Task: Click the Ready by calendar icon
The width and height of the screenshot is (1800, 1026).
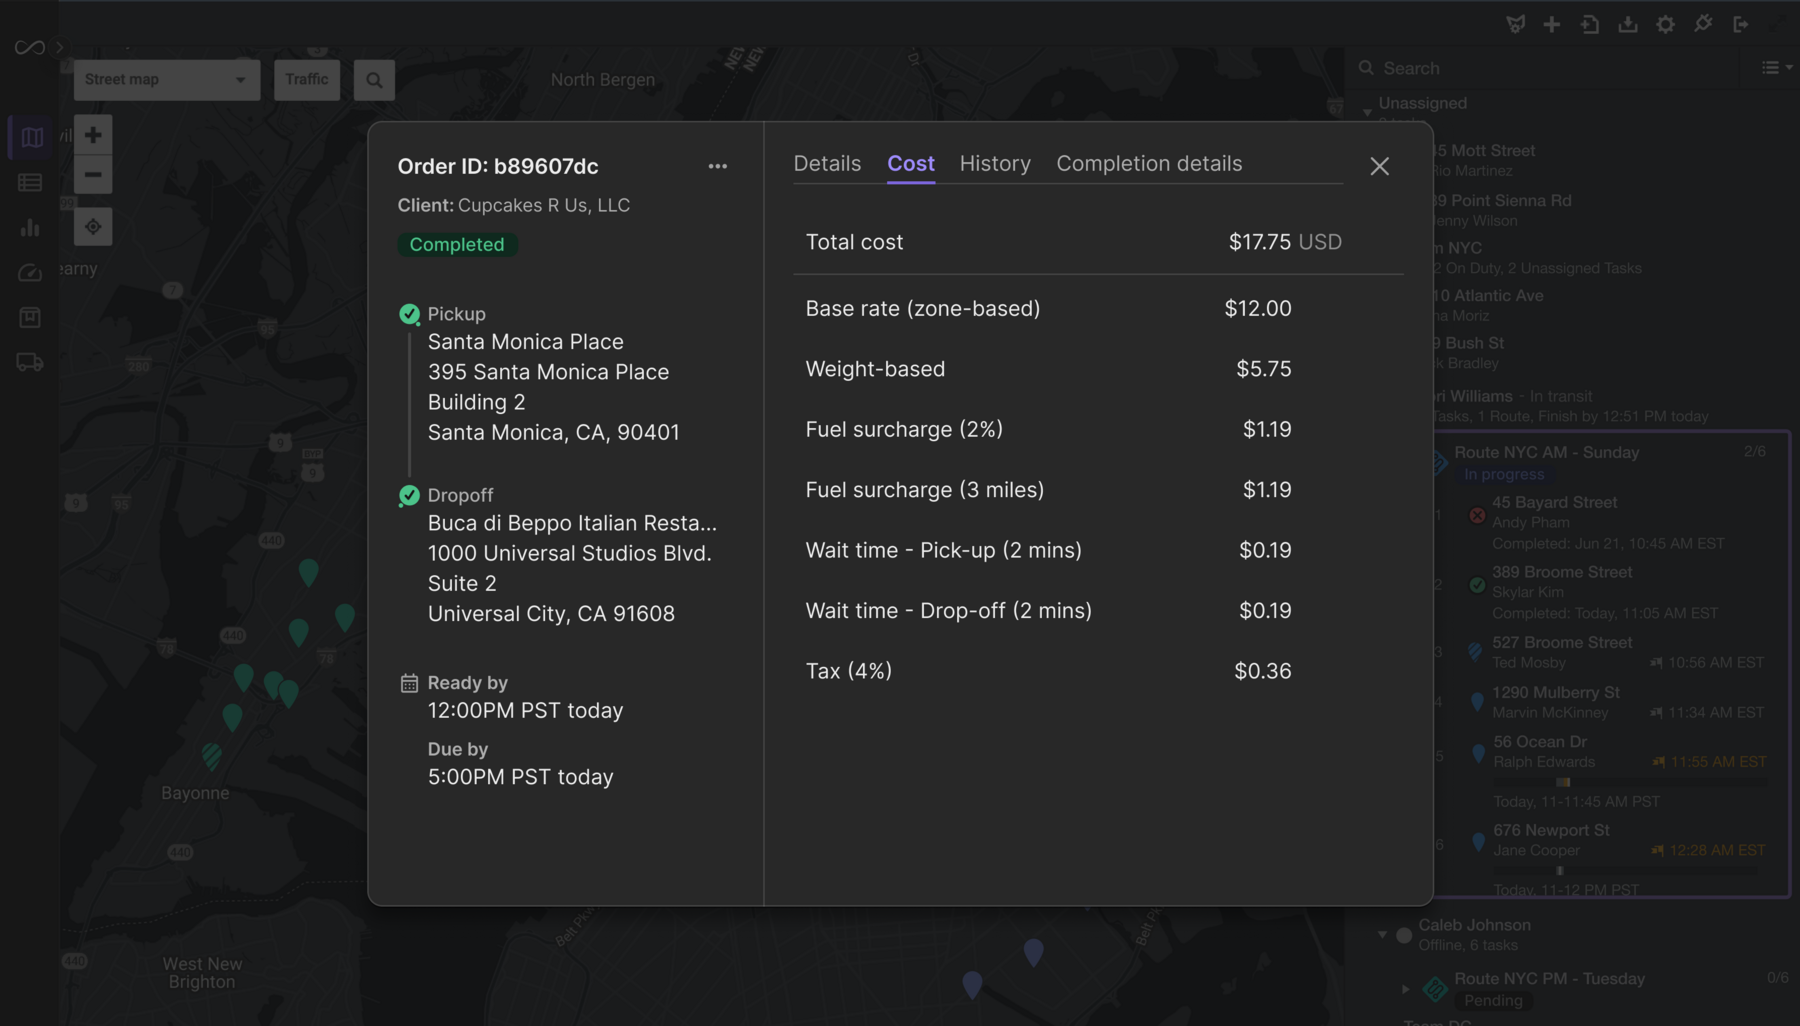Action: point(409,683)
